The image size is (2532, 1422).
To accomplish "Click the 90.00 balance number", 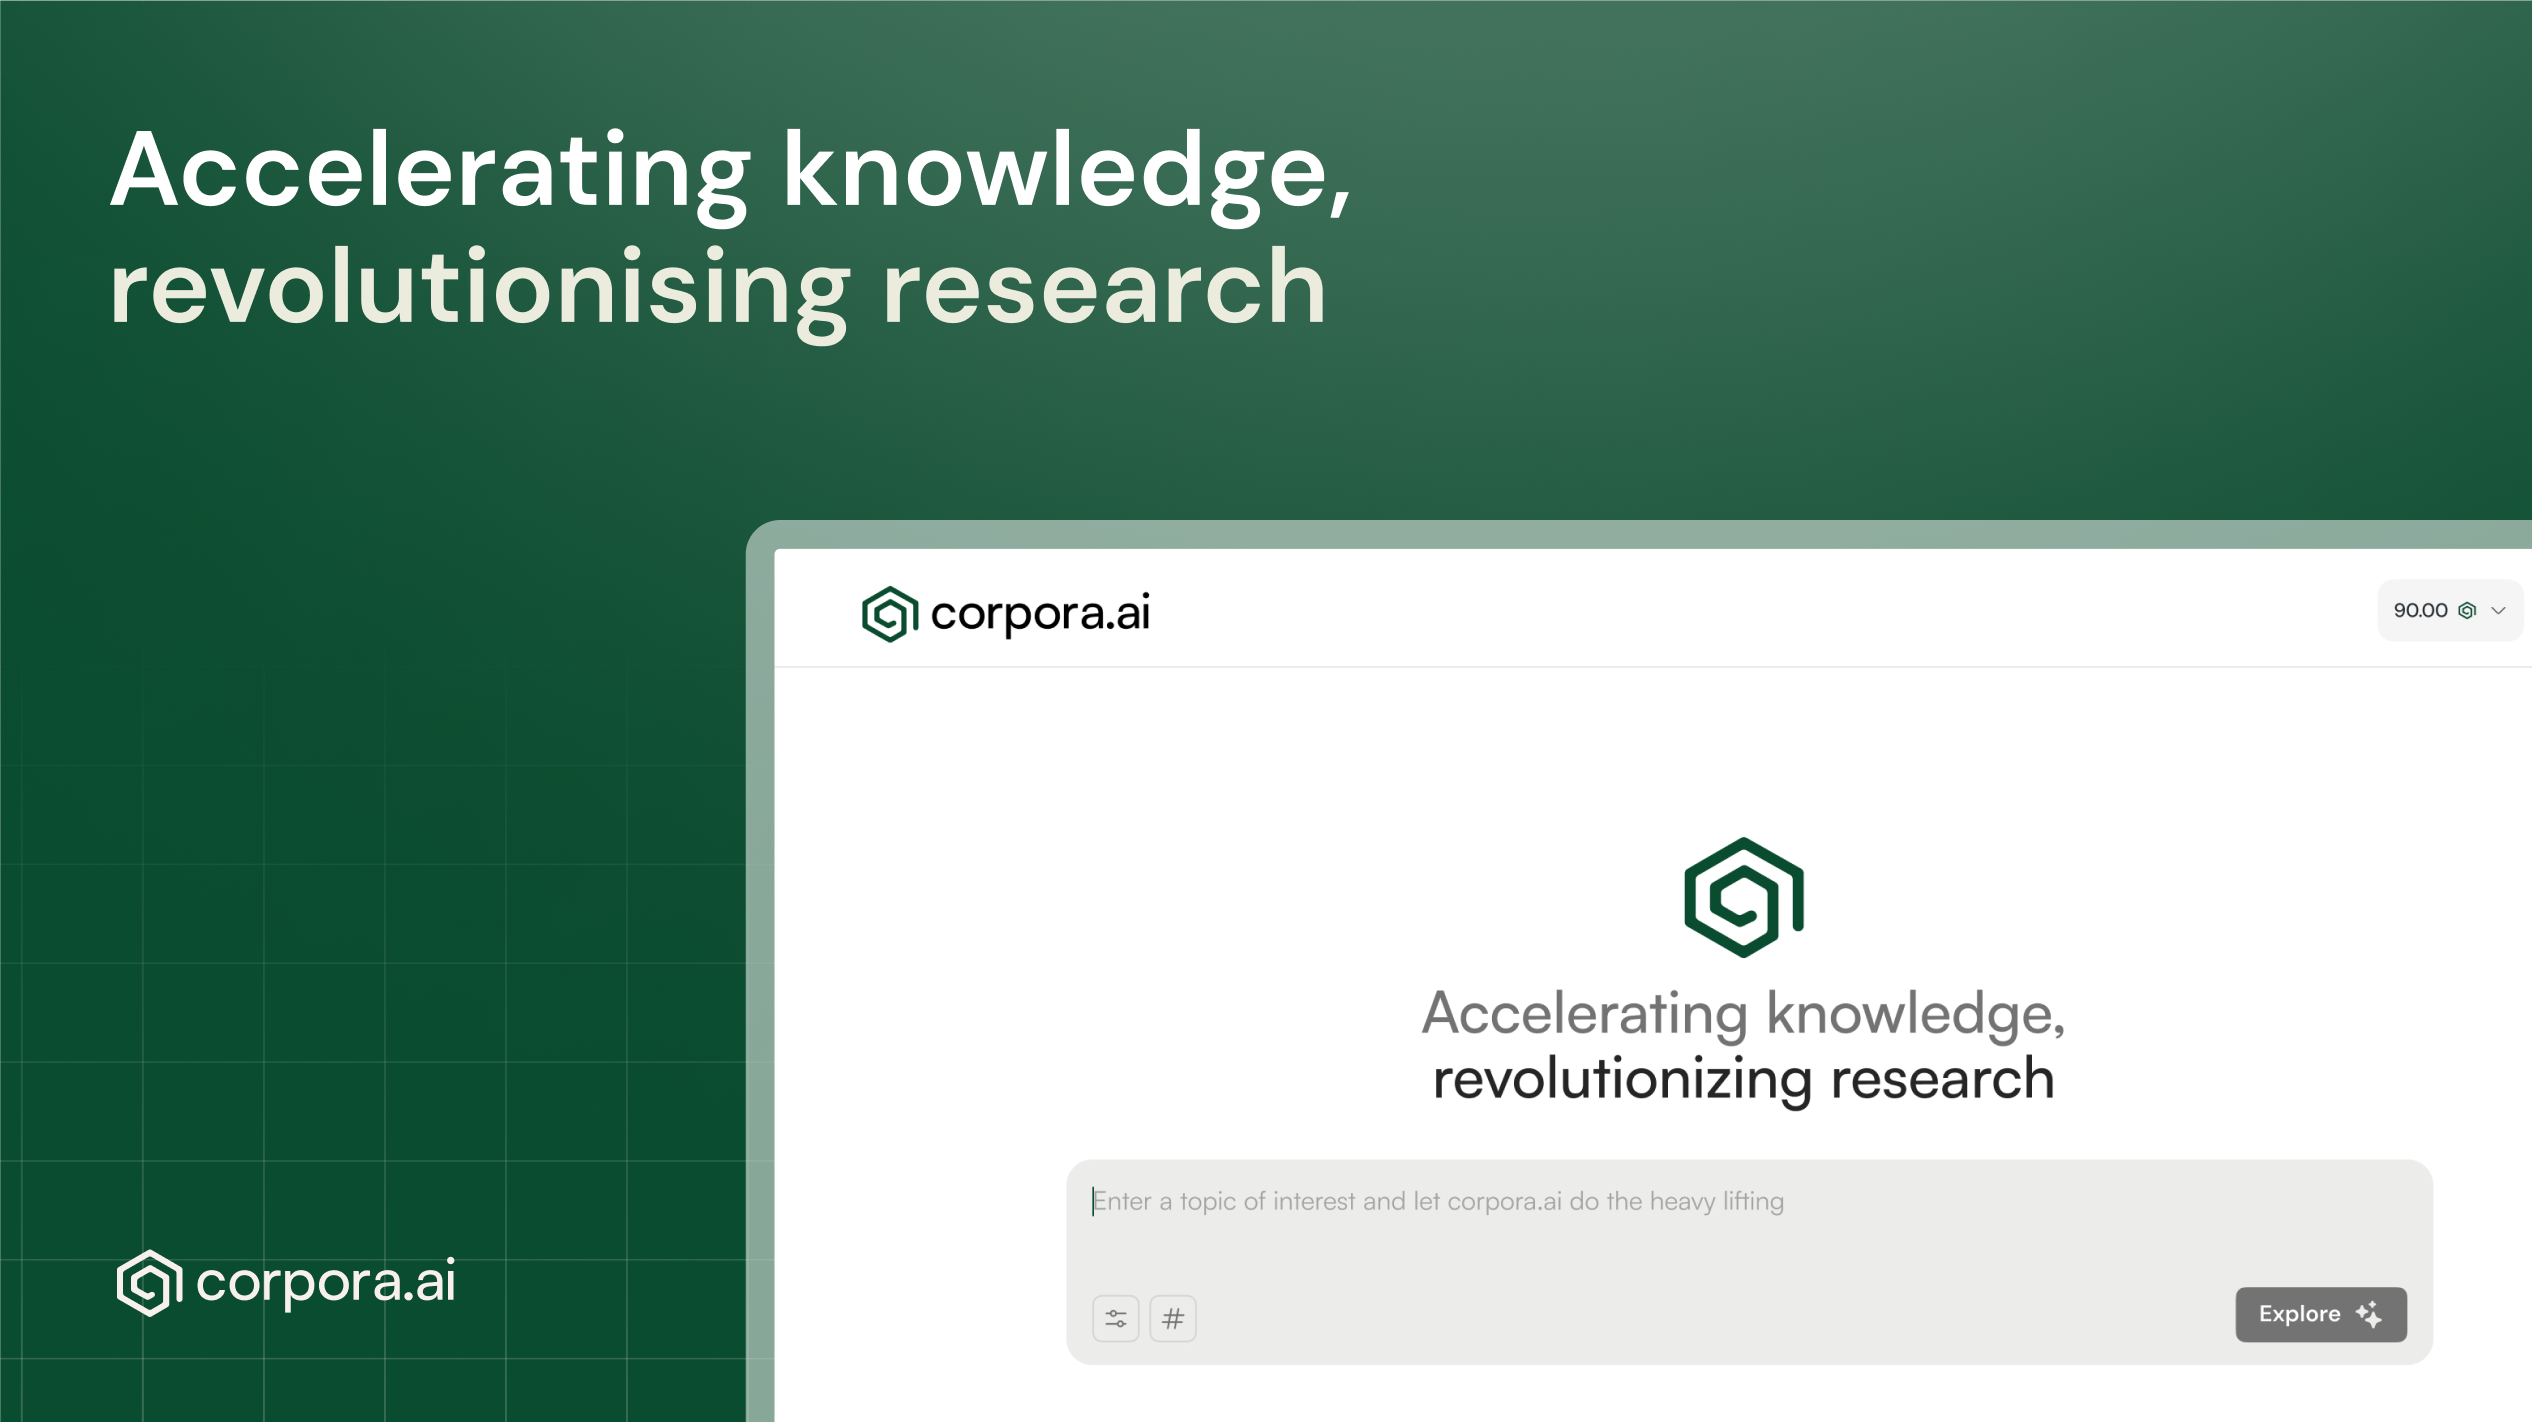I will click(2420, 611).
